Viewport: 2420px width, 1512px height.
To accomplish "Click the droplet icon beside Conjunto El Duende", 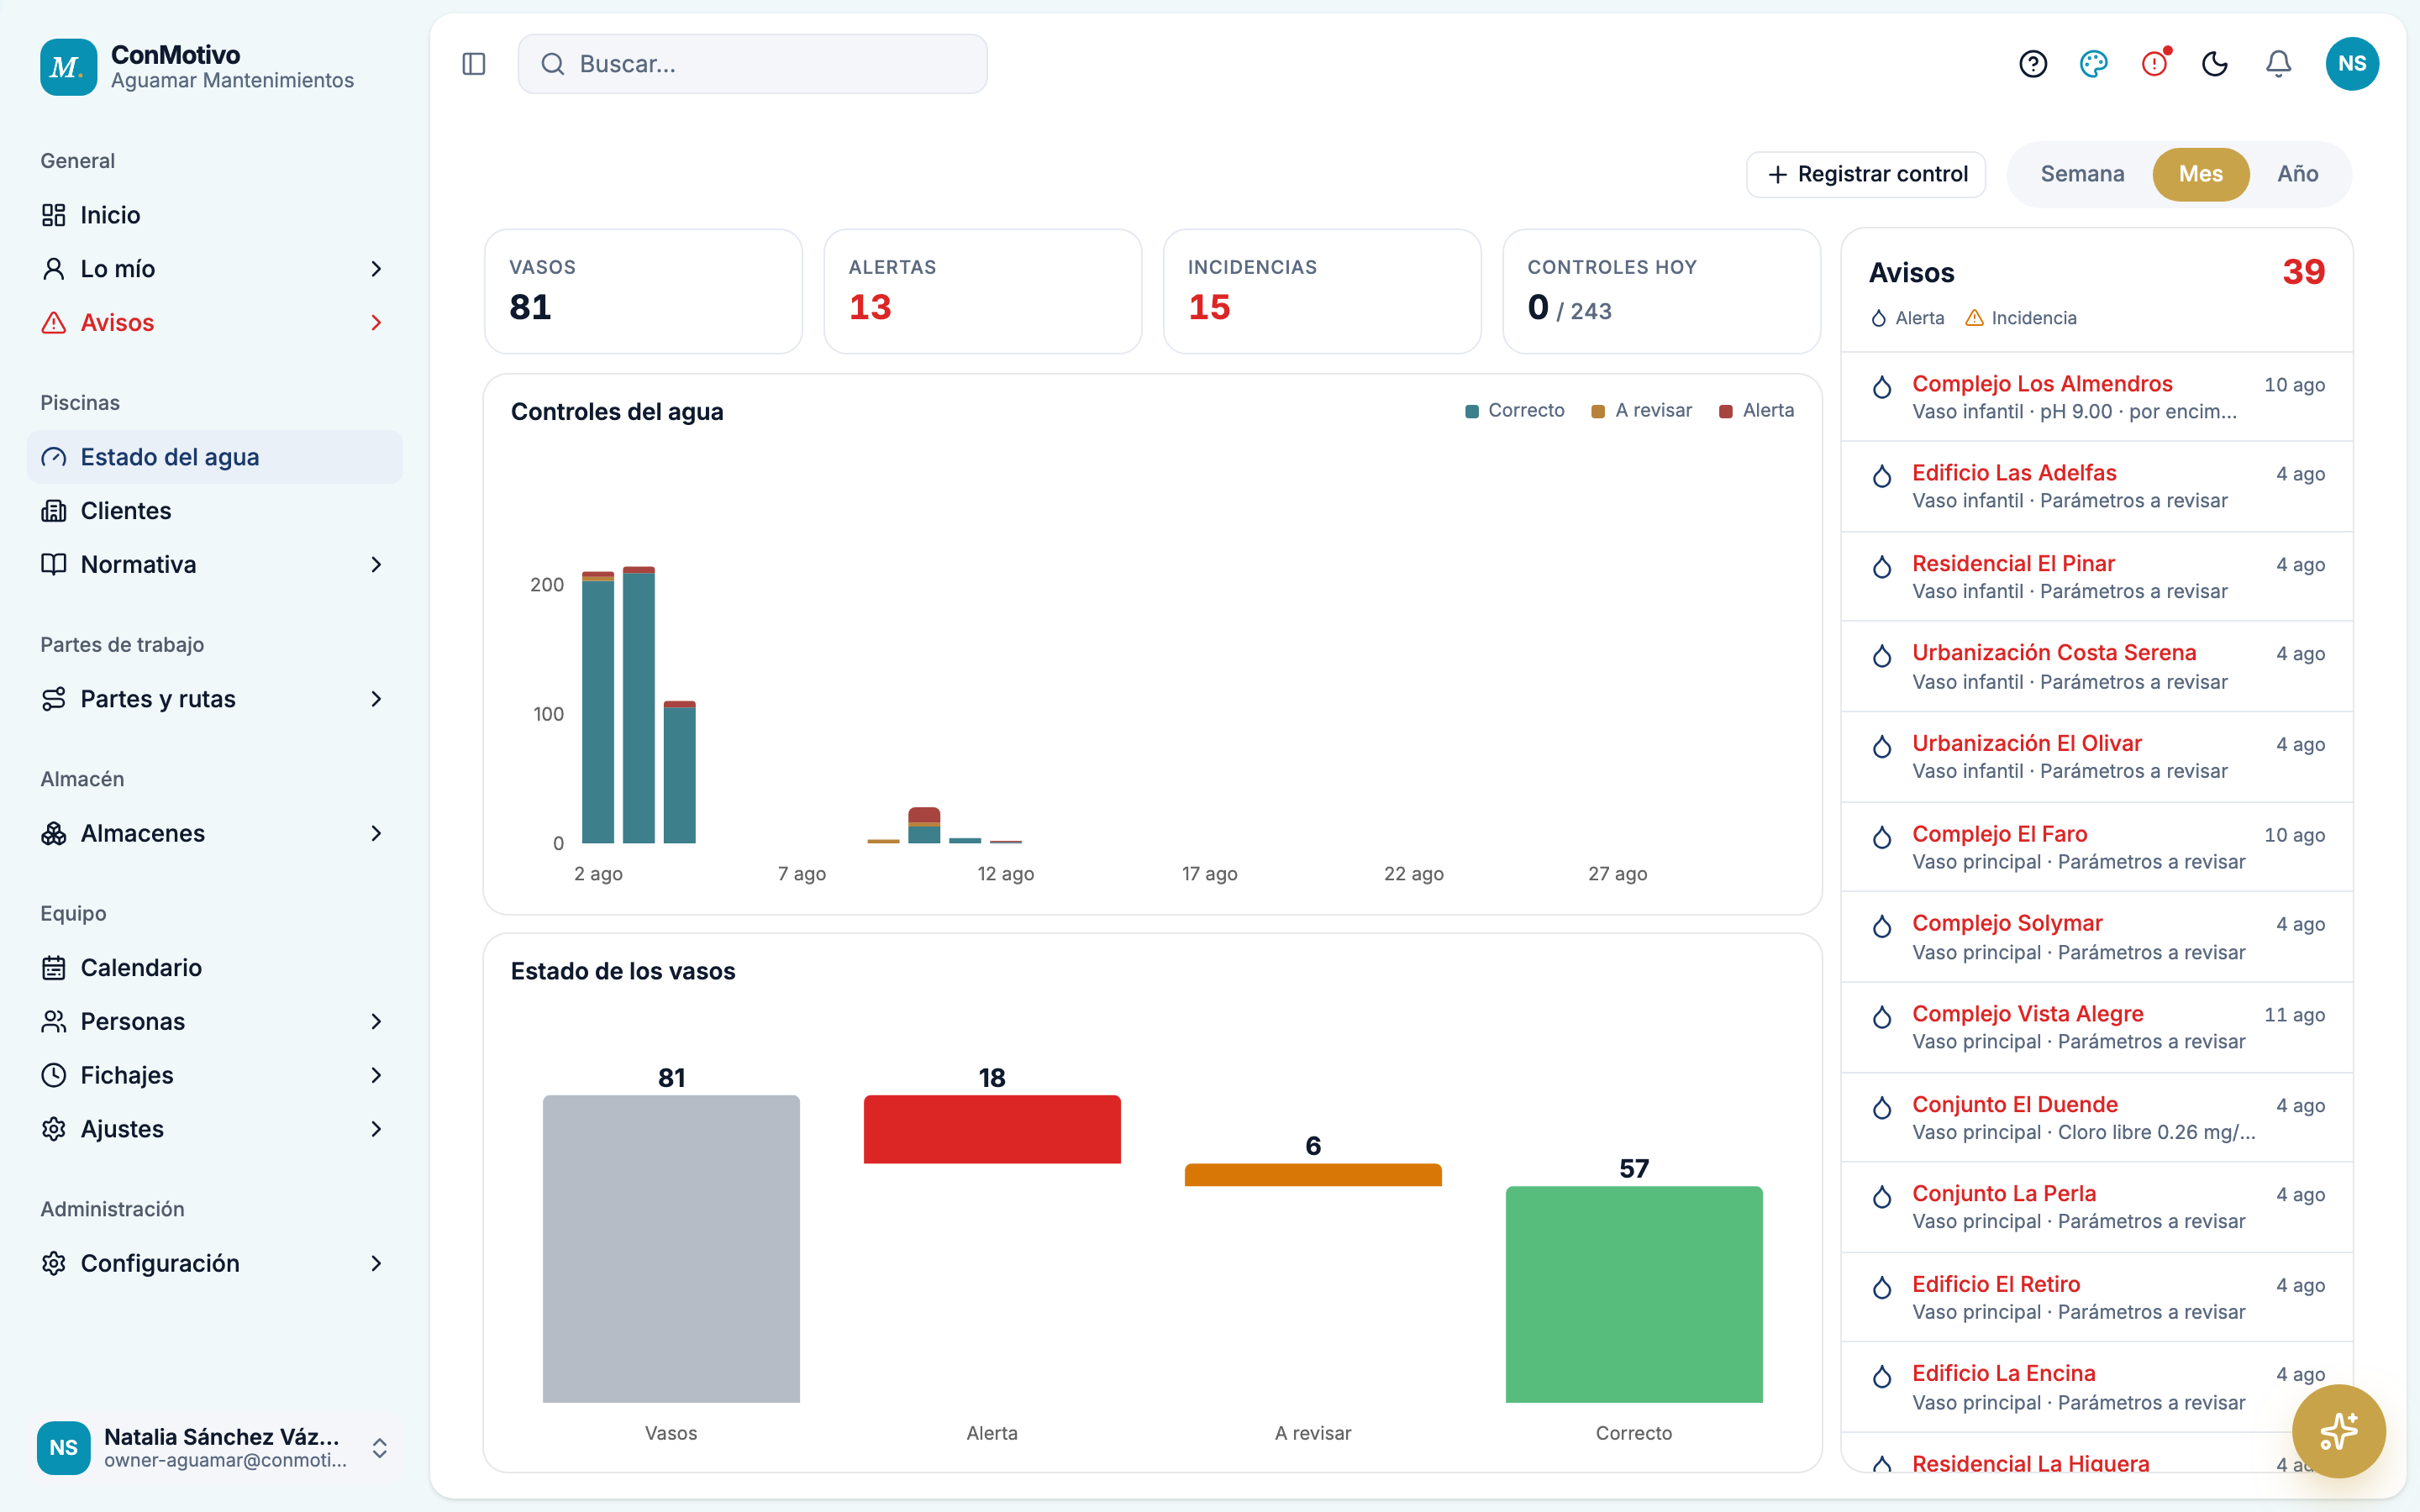I will click(1882, 1108).
